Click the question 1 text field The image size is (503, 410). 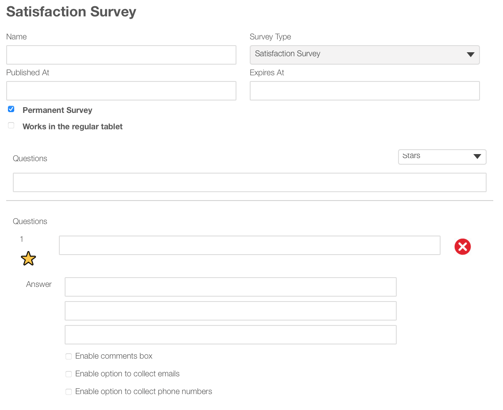tap(250, 245)
